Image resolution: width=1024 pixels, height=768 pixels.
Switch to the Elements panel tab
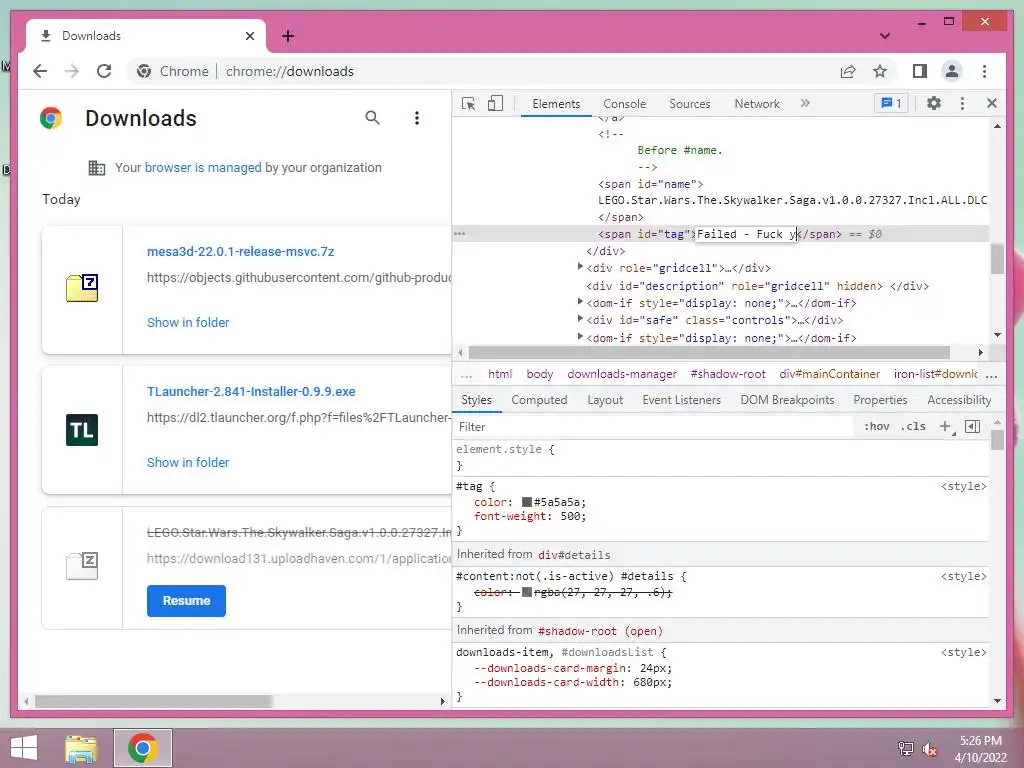(556, 104)
